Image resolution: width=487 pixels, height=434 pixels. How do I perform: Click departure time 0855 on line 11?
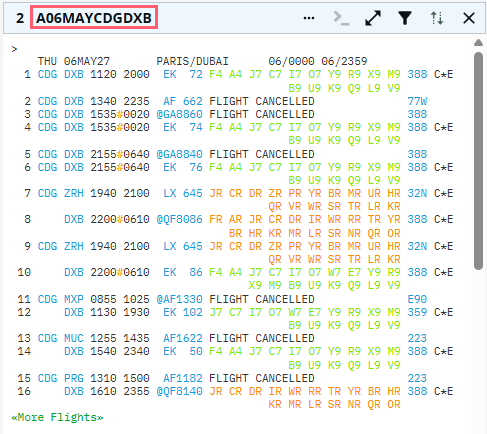tap(103, 299)
